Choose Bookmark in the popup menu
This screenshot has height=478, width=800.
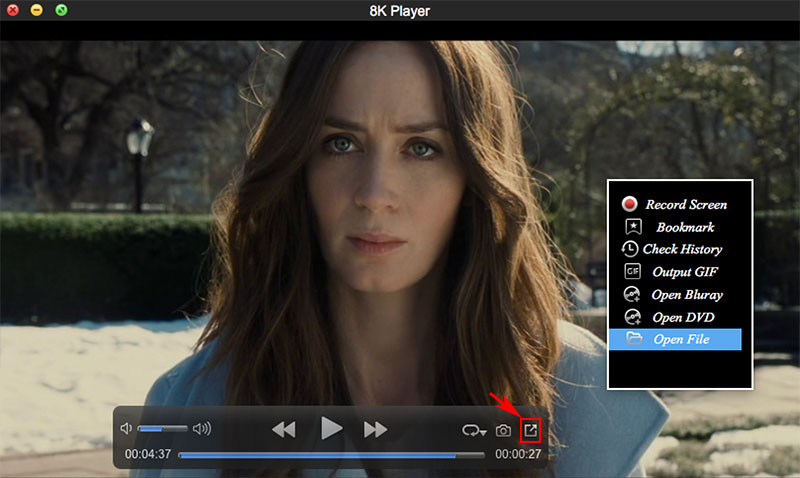click(685, 227)
